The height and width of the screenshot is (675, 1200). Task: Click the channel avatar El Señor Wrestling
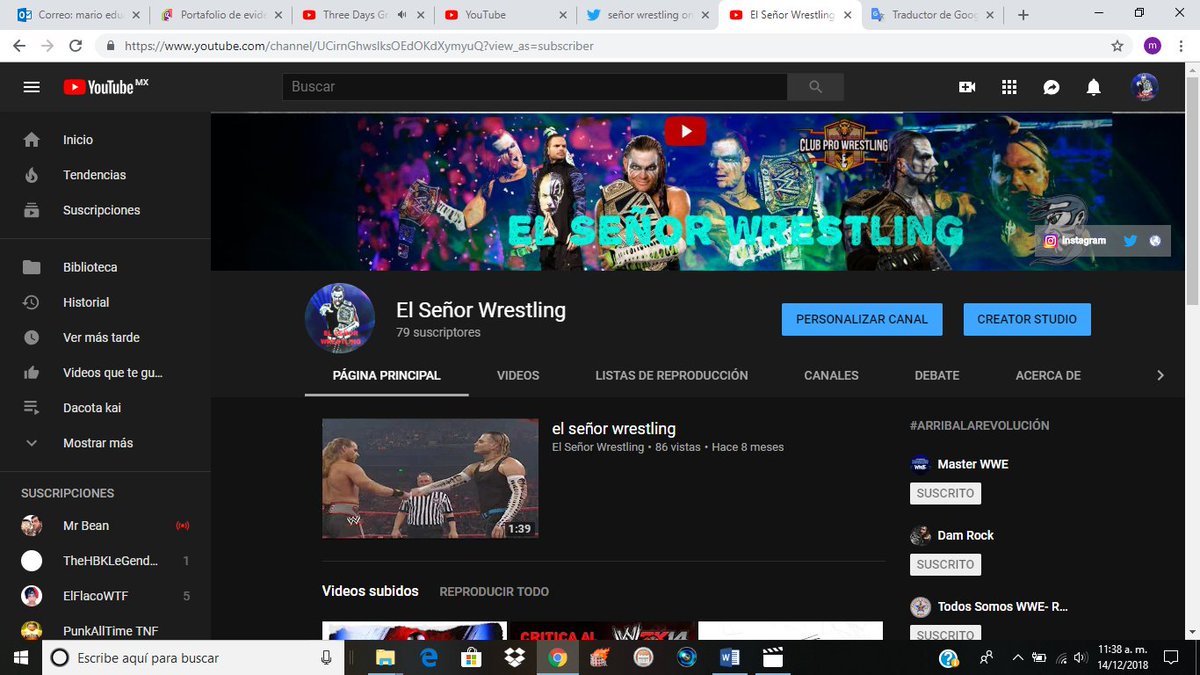click(340, 318)
